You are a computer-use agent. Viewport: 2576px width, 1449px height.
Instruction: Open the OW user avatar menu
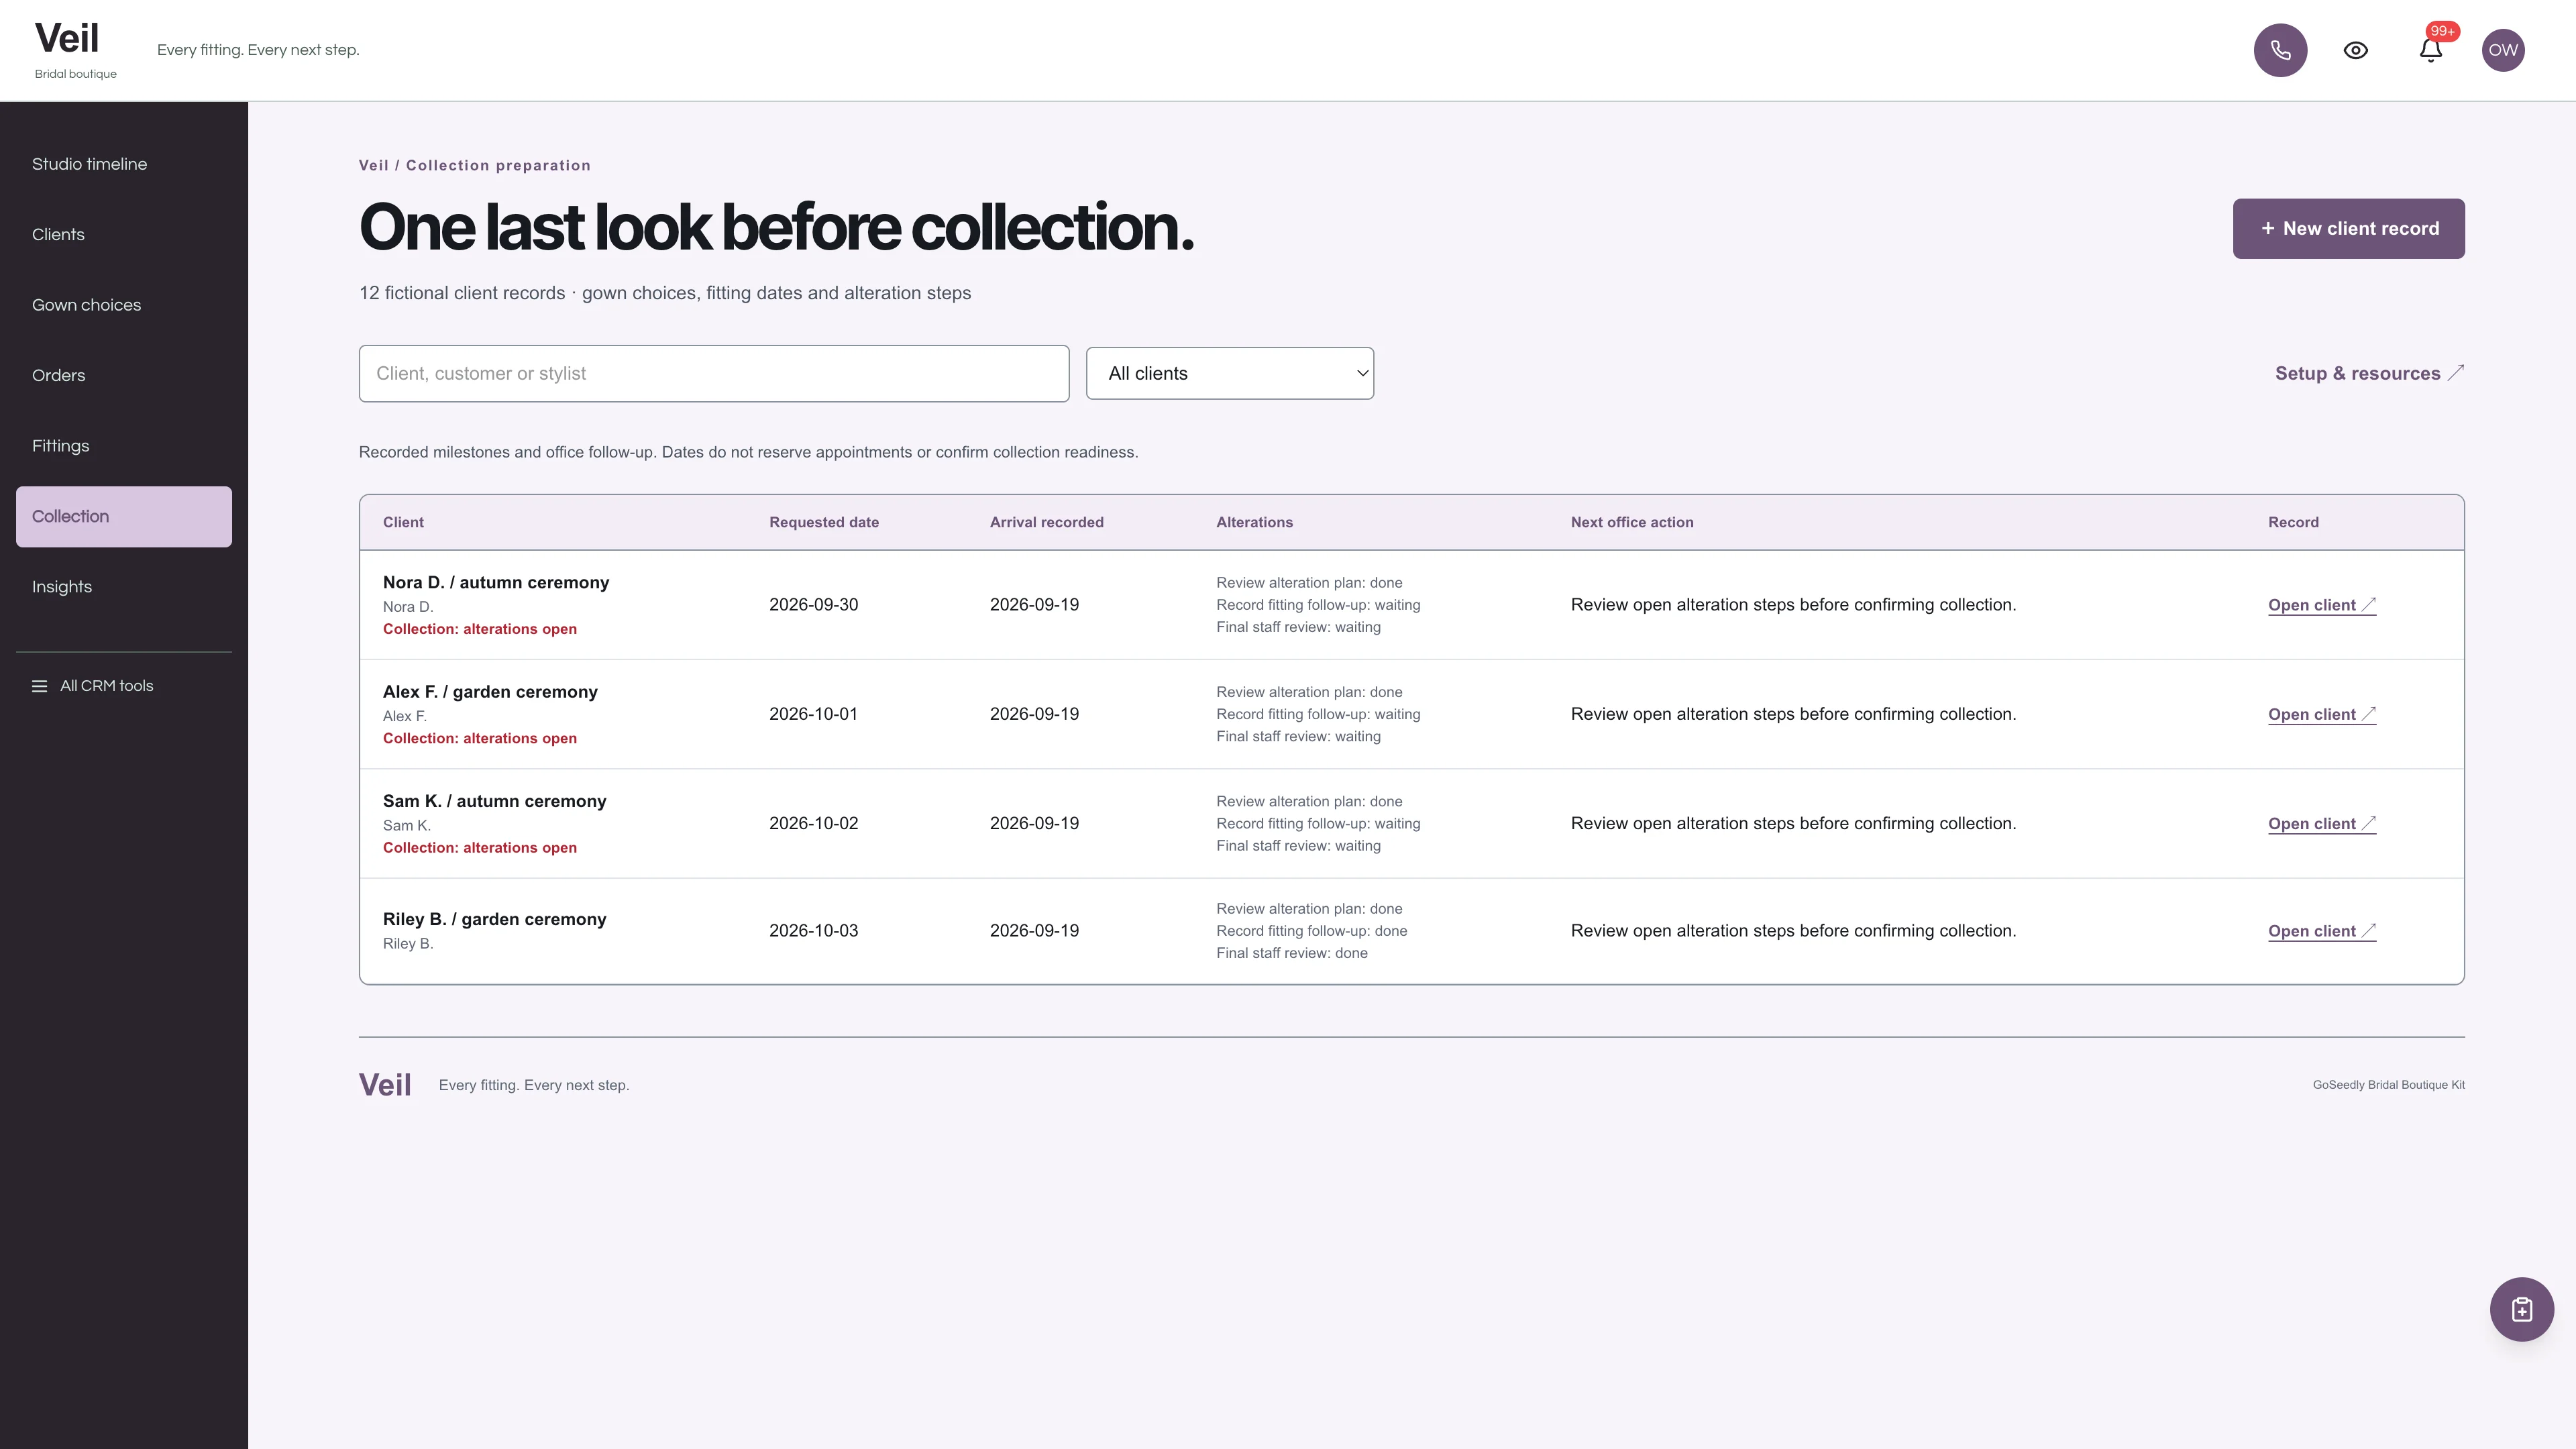coord(2503,50)
